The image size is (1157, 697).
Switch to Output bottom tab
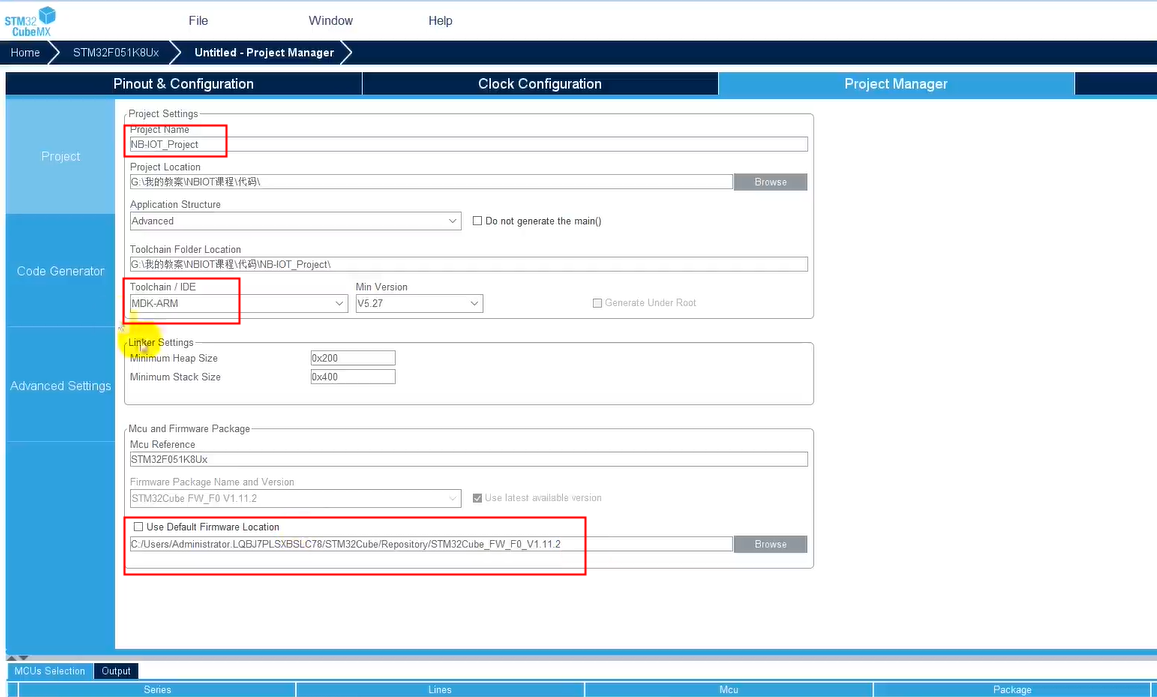(x=116, y=671)
